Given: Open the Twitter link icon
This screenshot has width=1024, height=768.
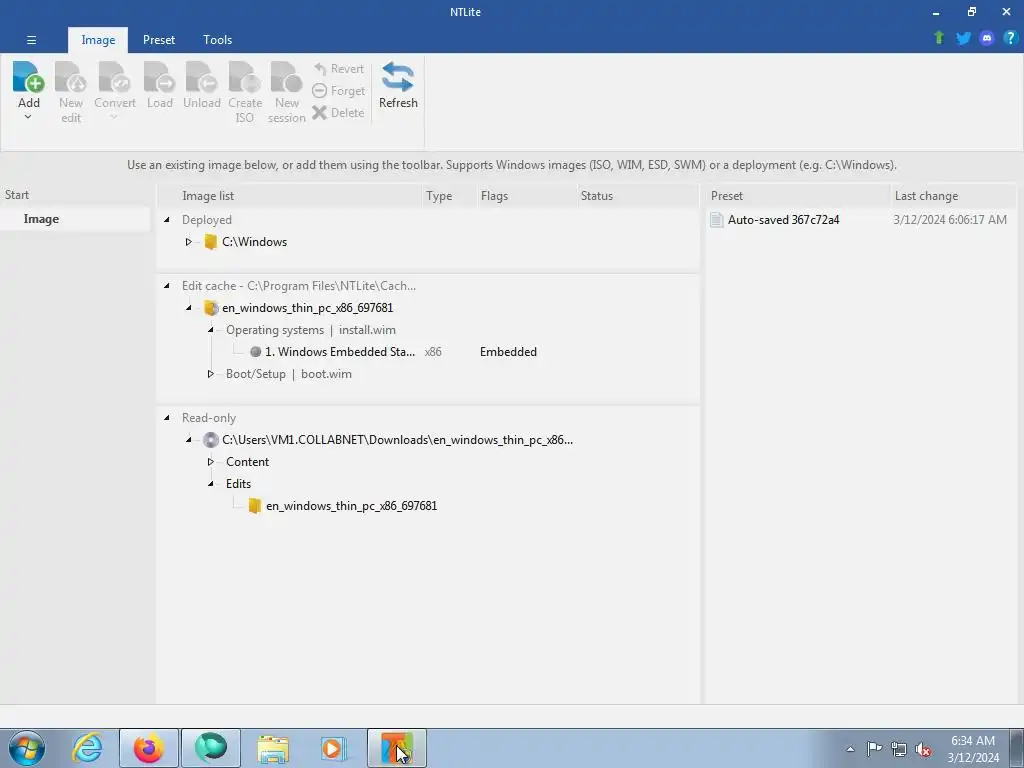Looking at the screenshot, I should pos(963,38).
